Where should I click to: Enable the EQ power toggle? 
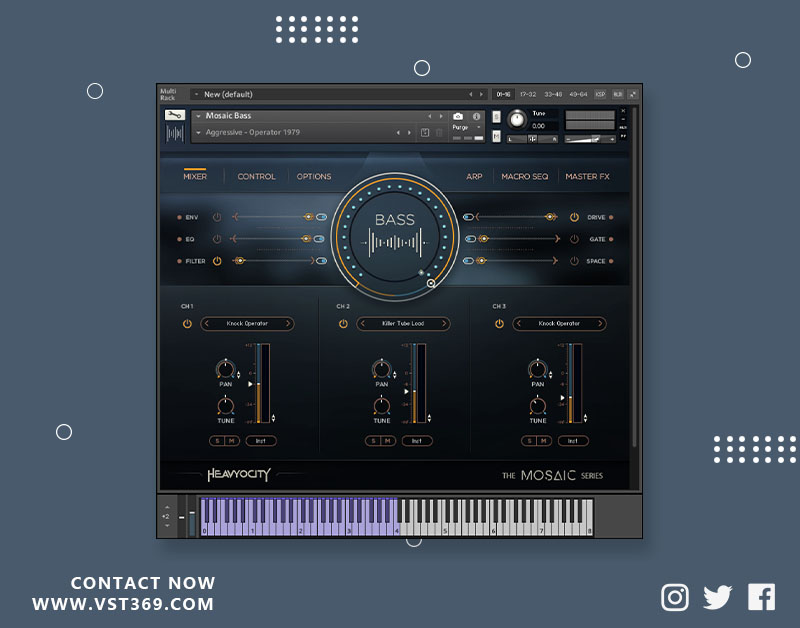(x=217, y=239)
